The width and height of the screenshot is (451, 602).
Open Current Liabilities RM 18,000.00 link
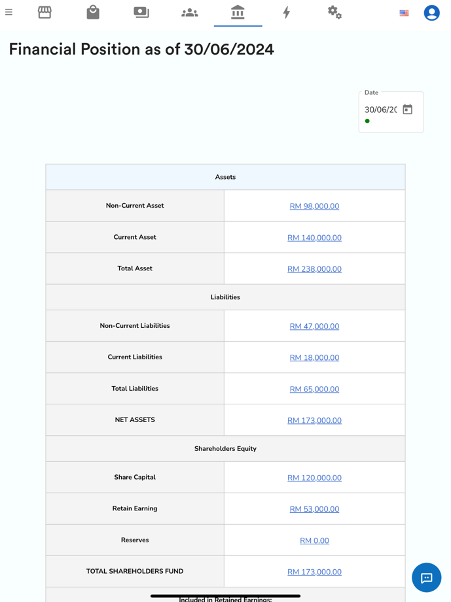314,357
